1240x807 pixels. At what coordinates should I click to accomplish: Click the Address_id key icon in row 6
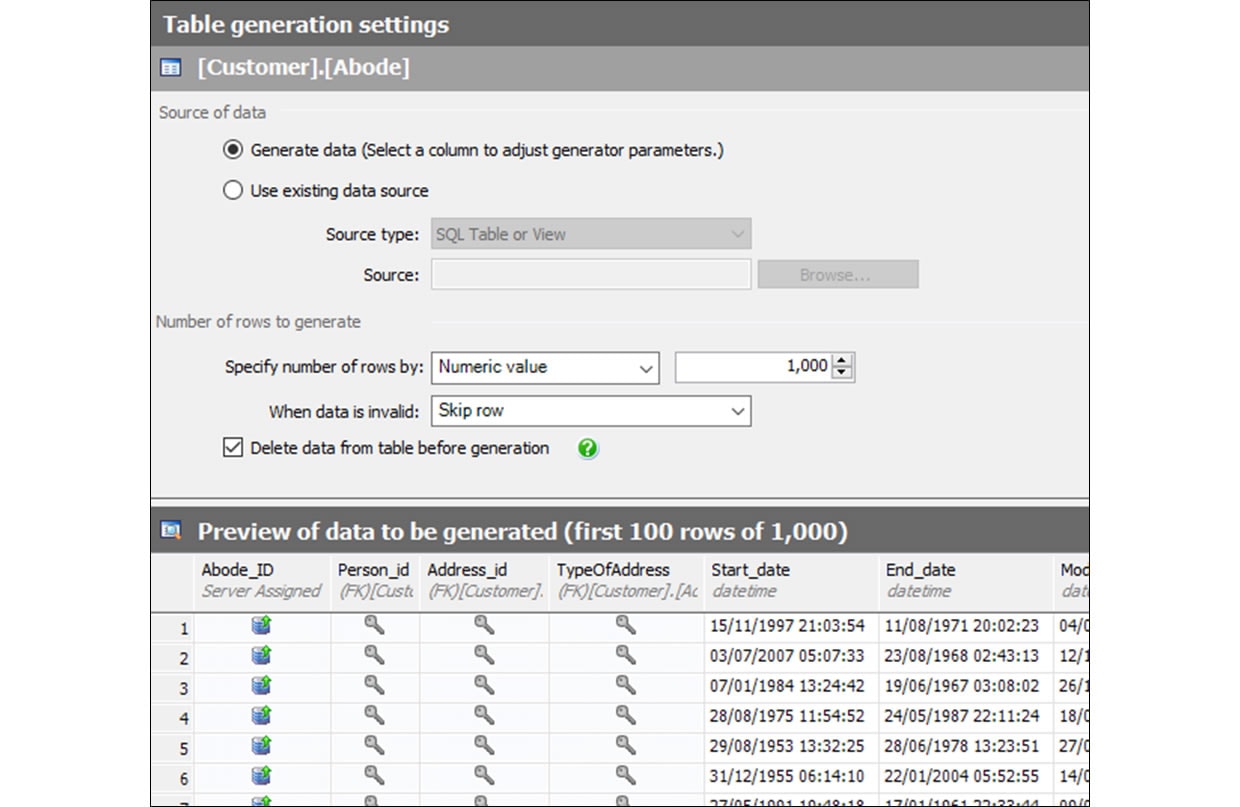pos(484,776)
